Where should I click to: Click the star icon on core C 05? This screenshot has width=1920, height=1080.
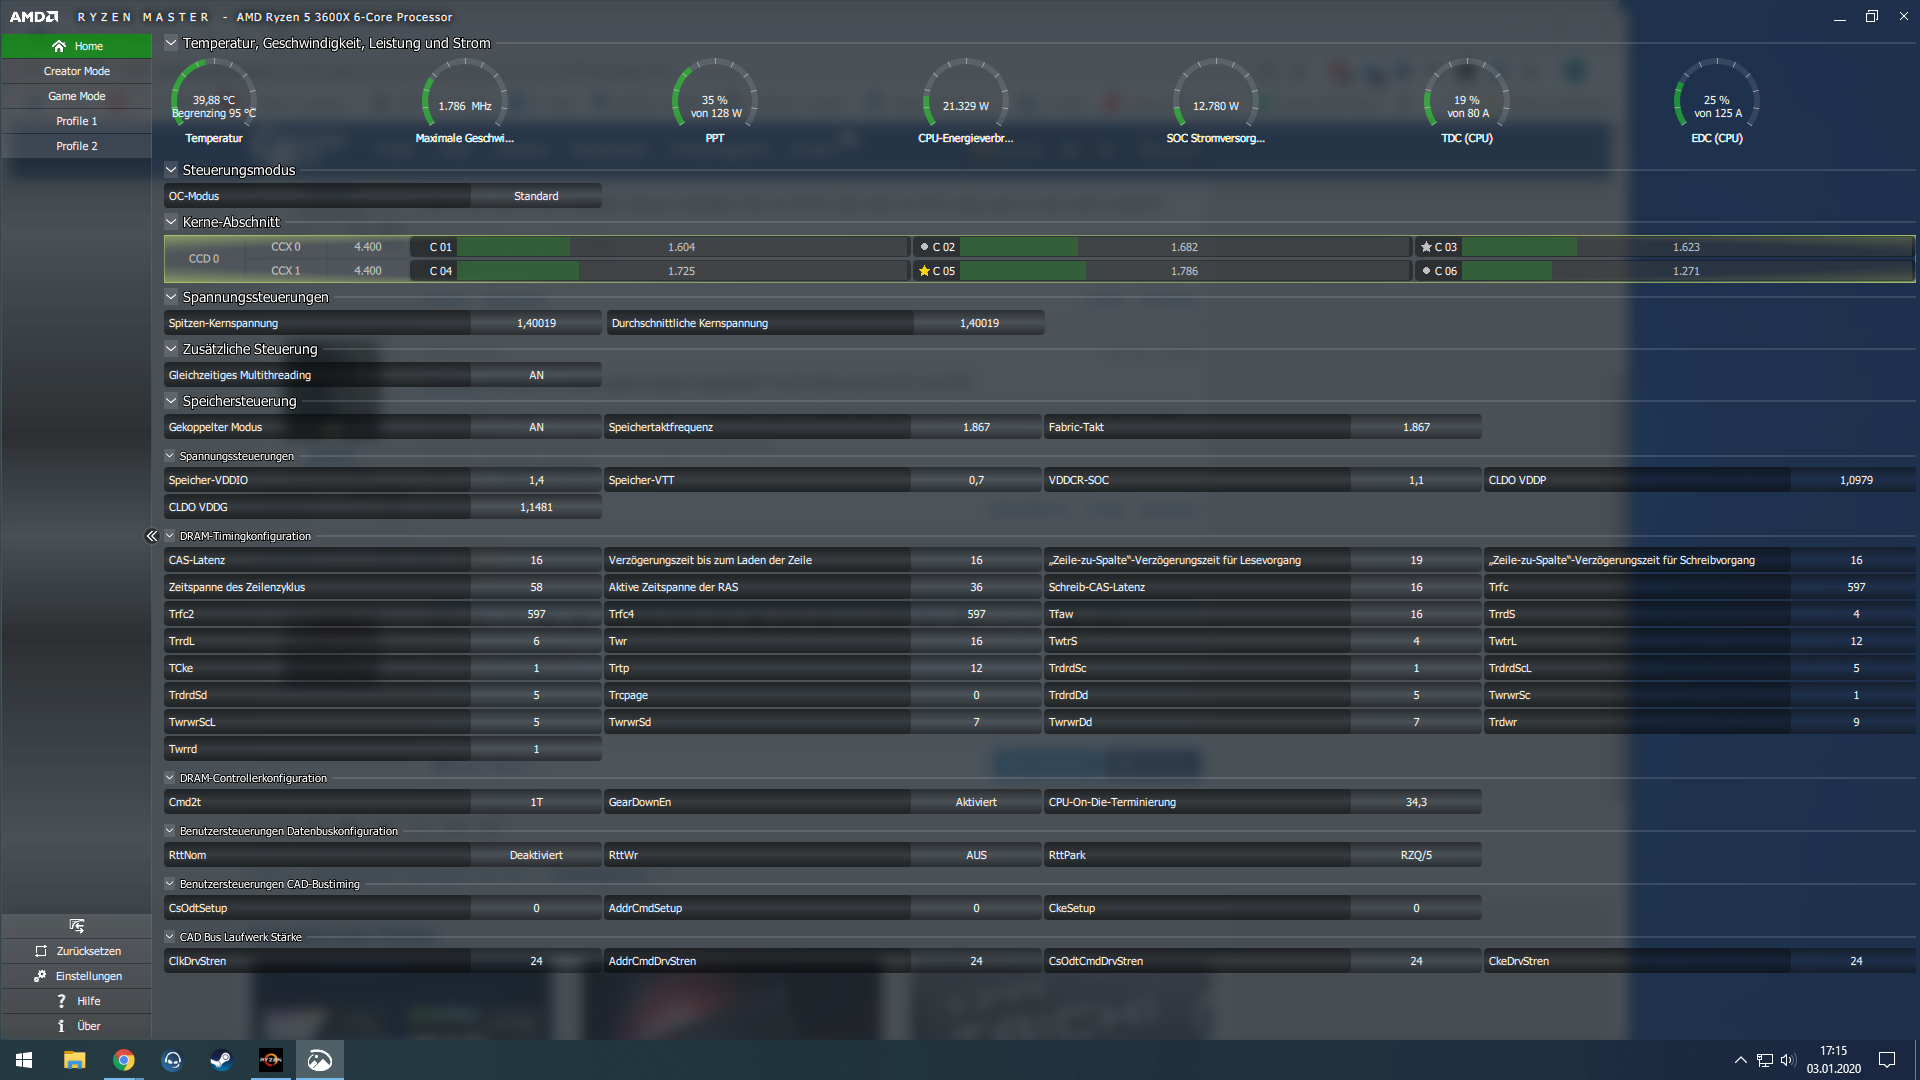[x=924, y=271]
